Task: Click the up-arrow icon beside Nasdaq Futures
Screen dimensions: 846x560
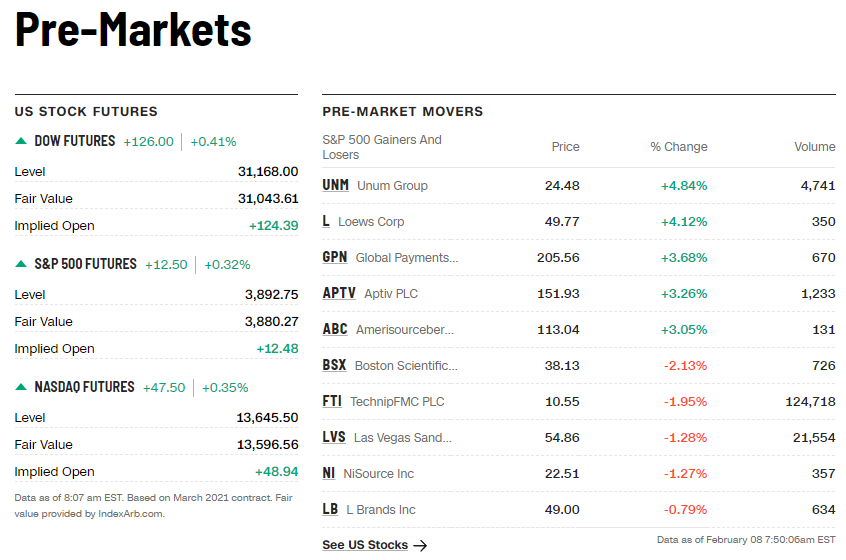Action: 21,388
